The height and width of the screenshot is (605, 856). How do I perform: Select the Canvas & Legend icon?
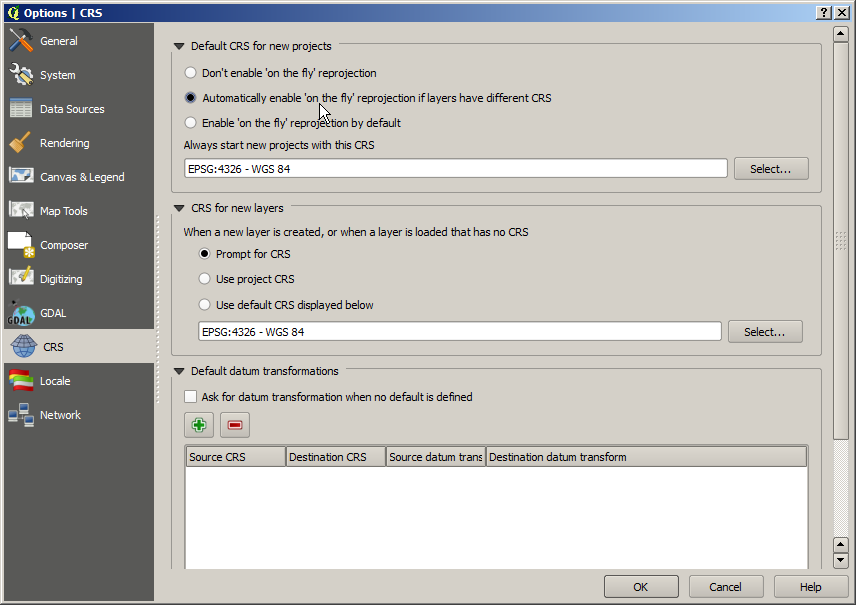point(22,176)
